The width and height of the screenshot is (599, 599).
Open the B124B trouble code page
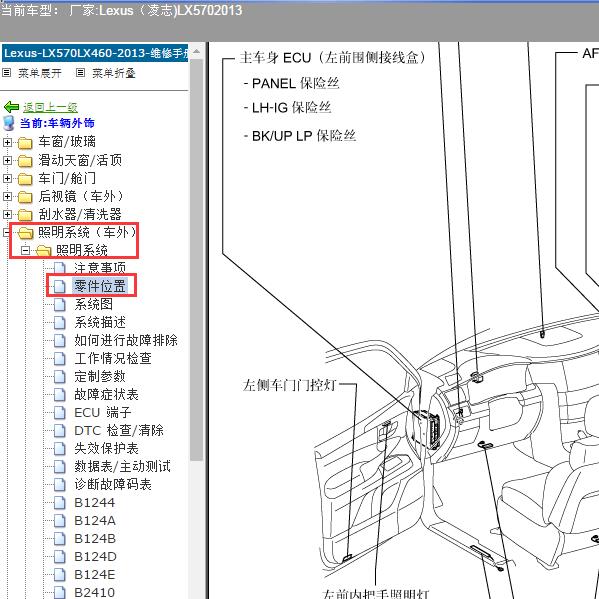[x=95, y=538]
